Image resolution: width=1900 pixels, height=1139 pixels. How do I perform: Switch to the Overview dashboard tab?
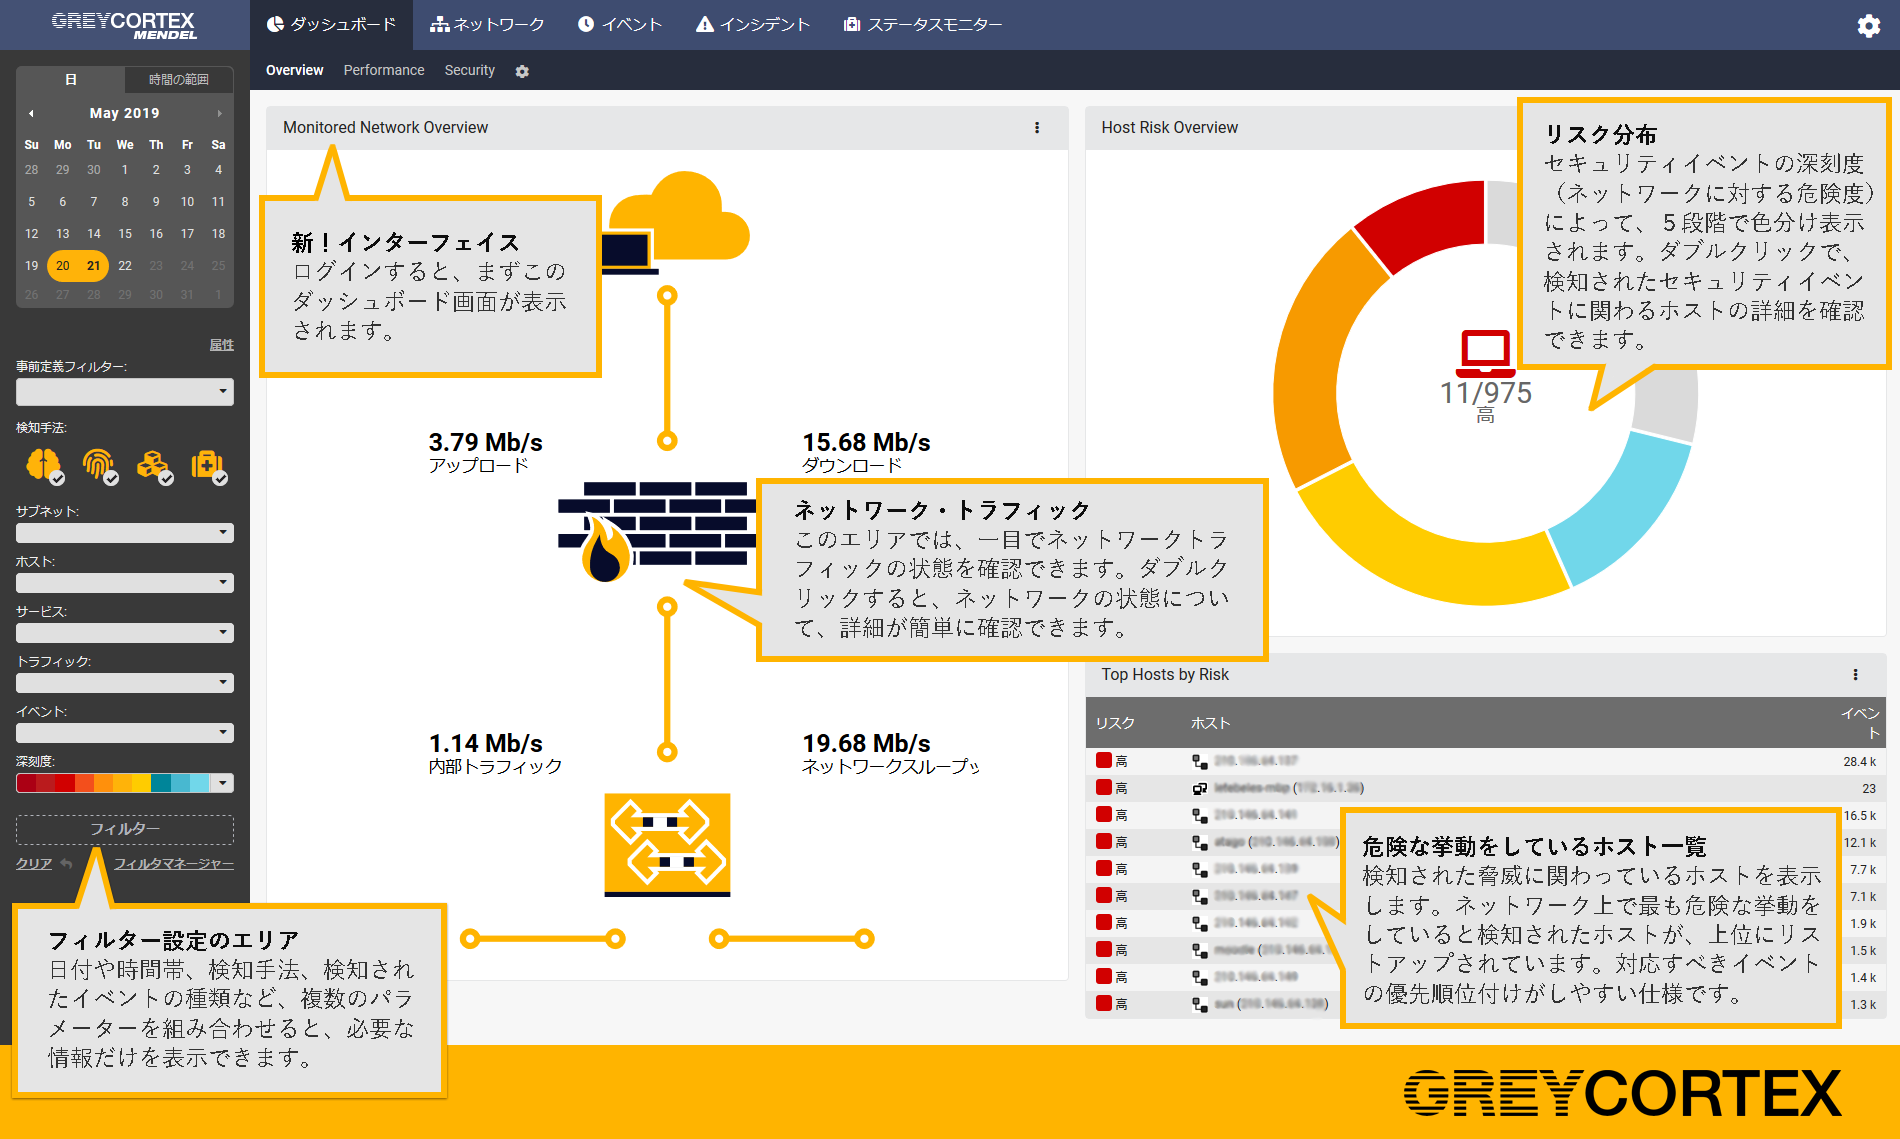294,71
